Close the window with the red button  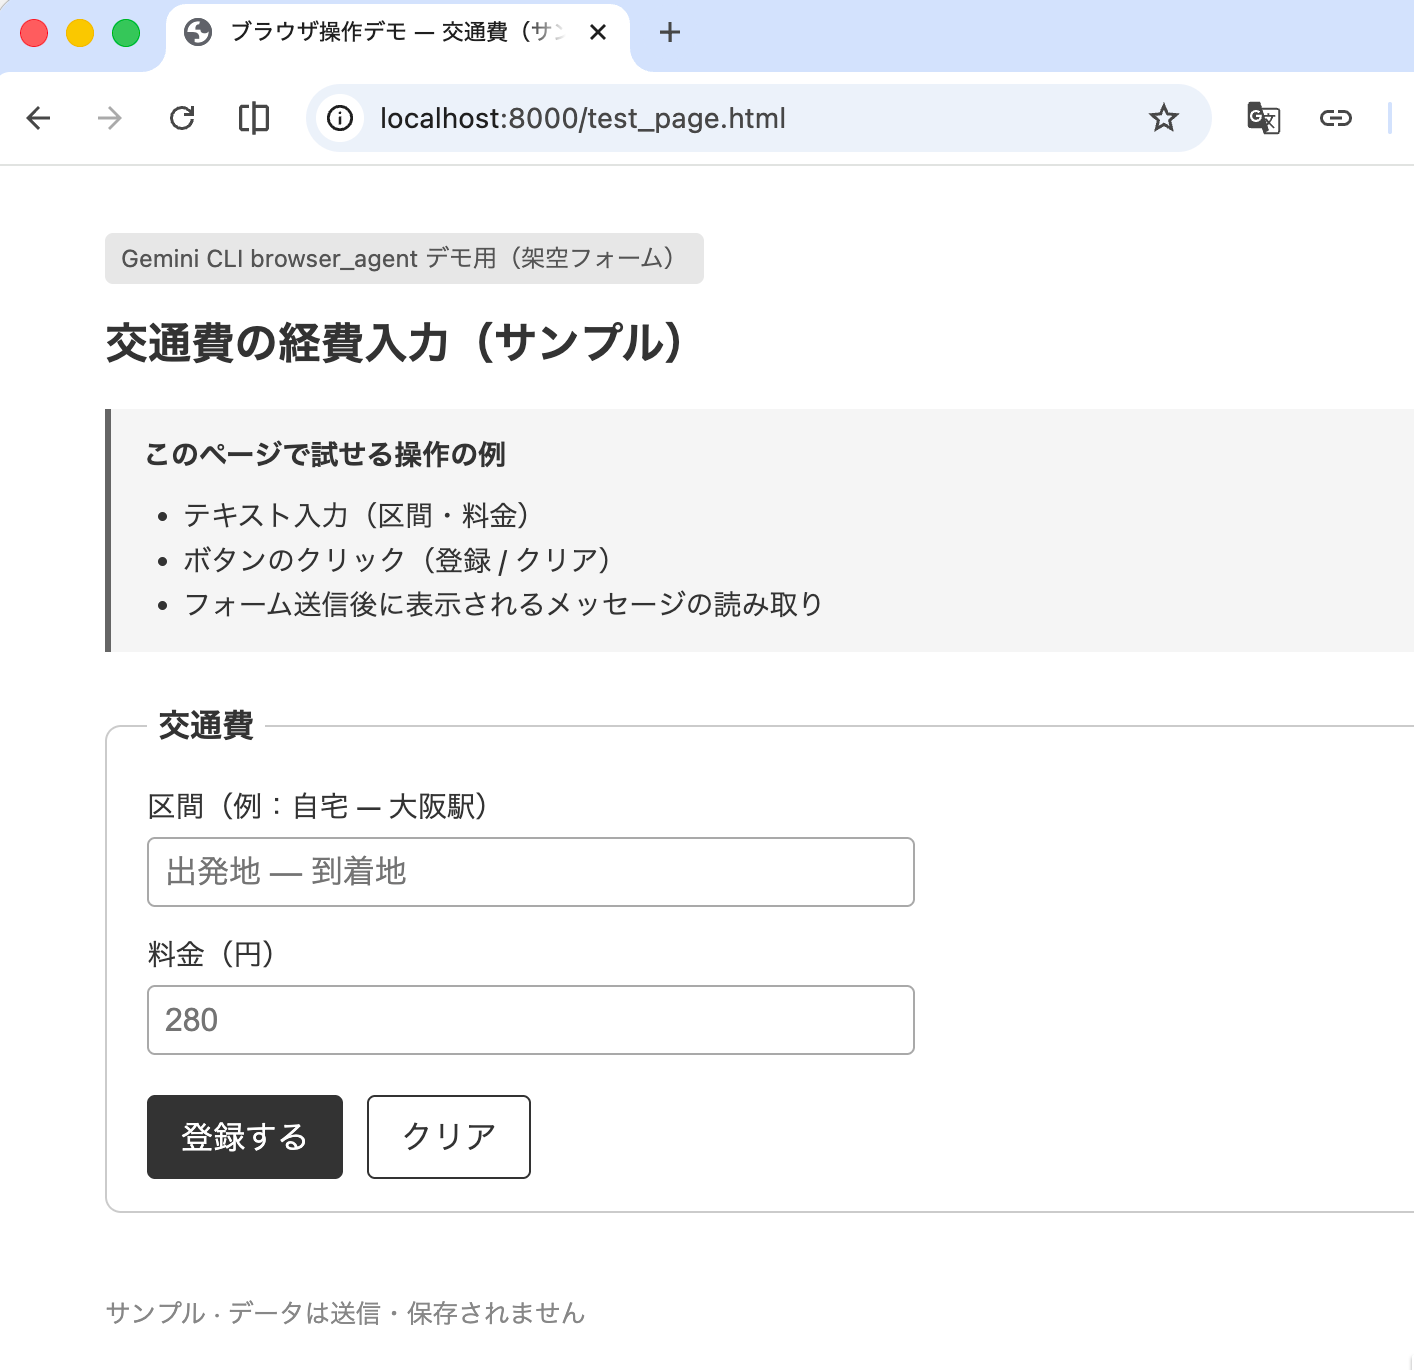(x=34, y=33)
